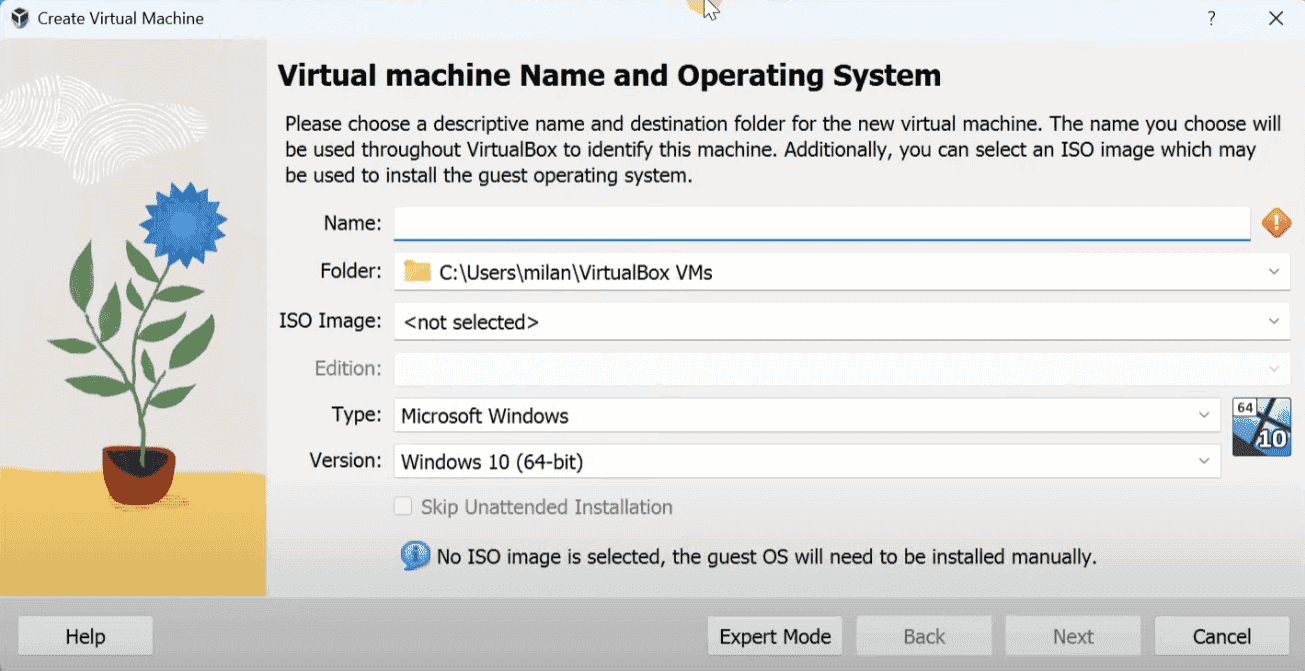Open the Folder location dropdown
The height and width of the screenshot is (671, 1305).
tap(1275, 271)
